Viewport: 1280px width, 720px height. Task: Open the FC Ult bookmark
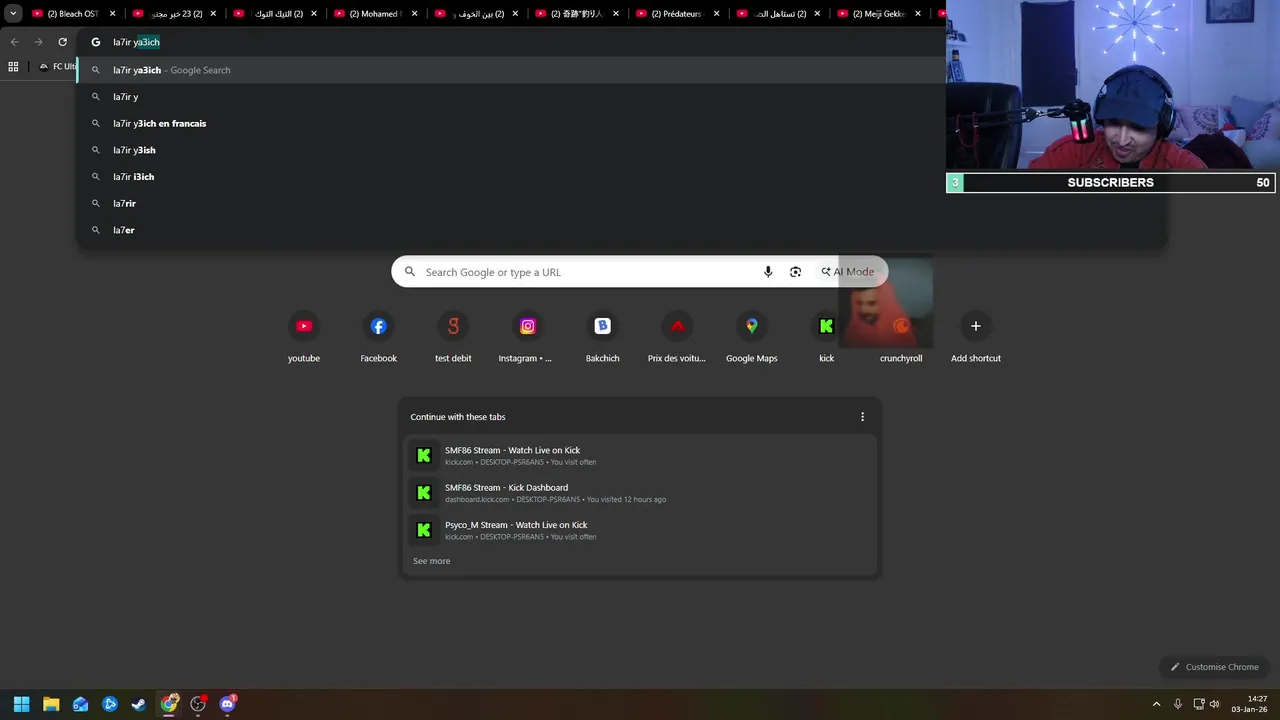click(58, 67)
